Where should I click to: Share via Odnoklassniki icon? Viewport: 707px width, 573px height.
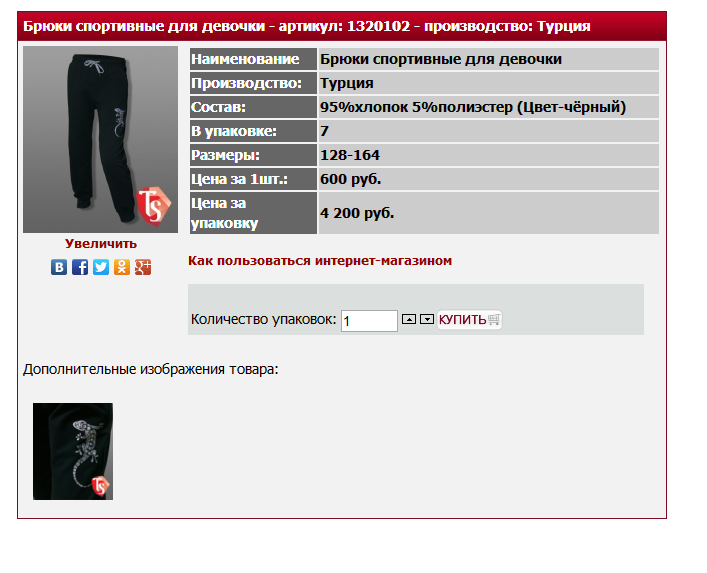coord(122,267)
